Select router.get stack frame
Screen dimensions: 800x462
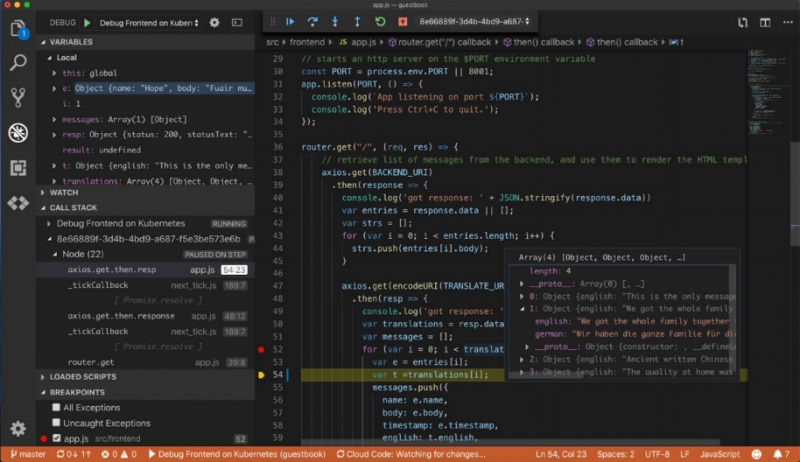145,362
